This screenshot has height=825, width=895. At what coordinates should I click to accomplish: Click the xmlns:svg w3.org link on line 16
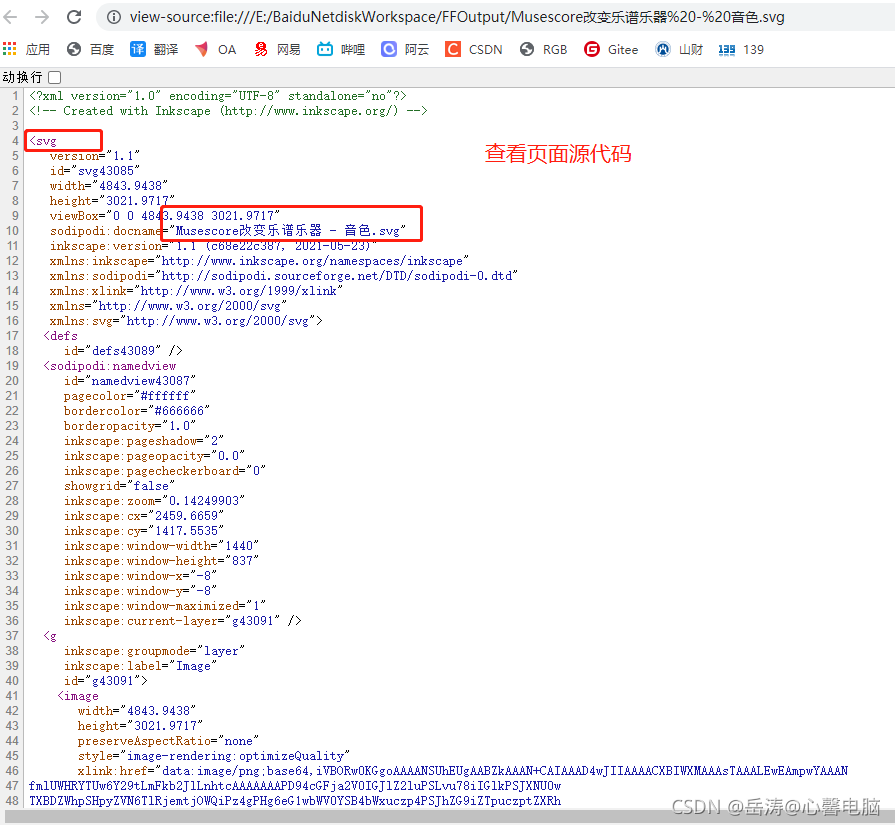[217, 321]
